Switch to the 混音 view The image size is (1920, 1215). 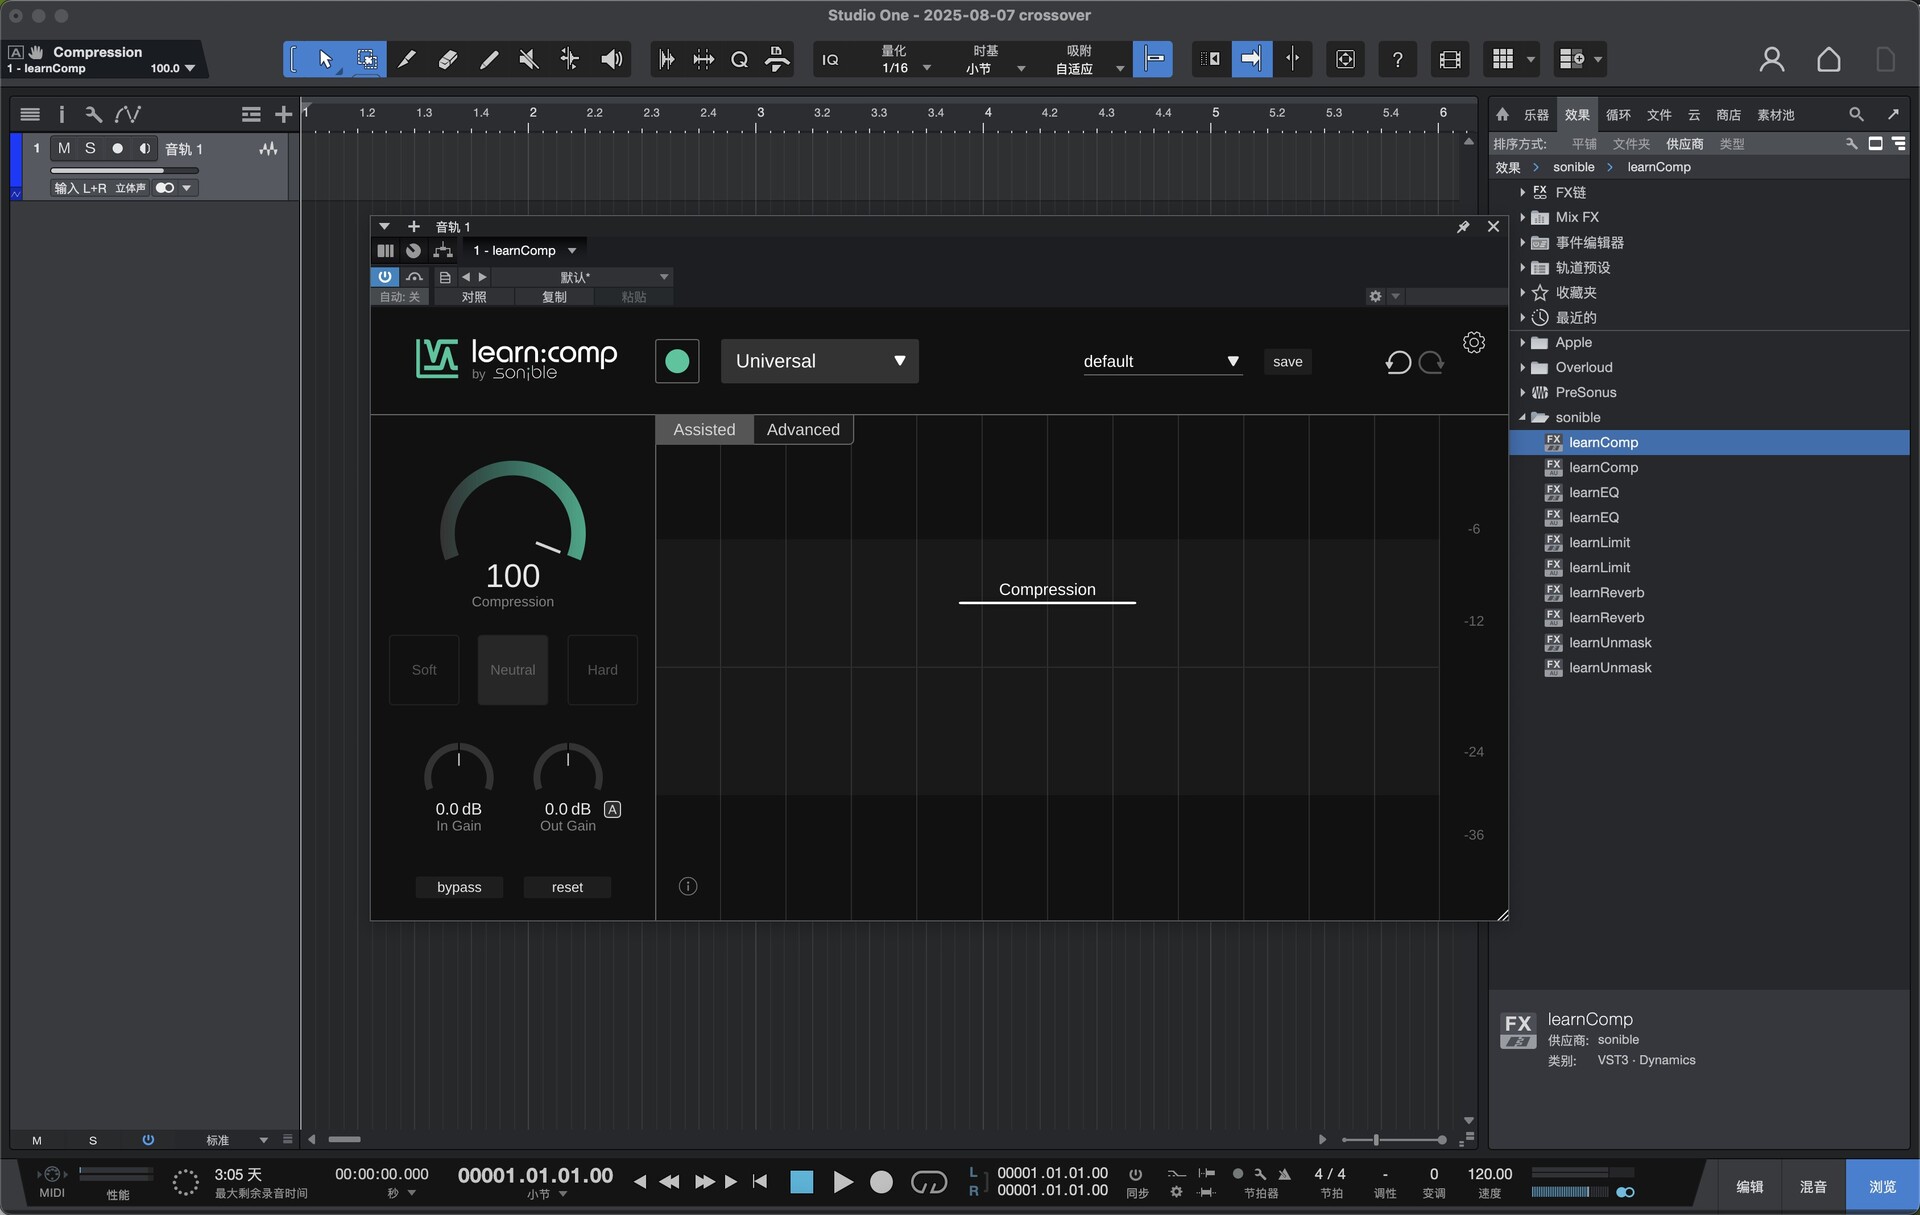point(1813,1186)
